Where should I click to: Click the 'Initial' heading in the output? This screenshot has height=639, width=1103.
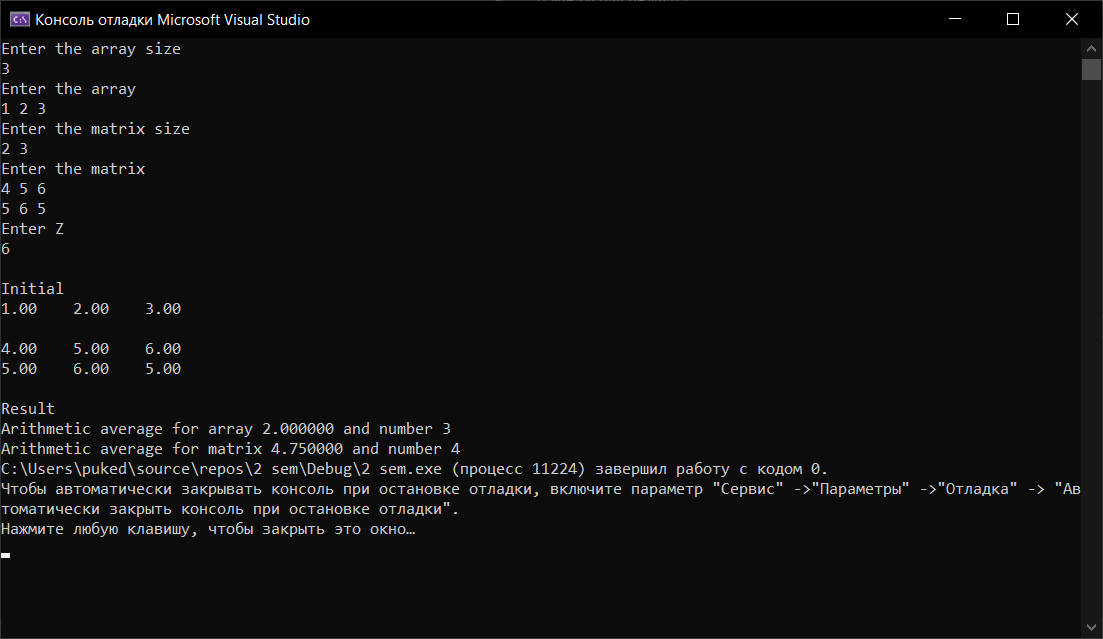coord(33,289)
